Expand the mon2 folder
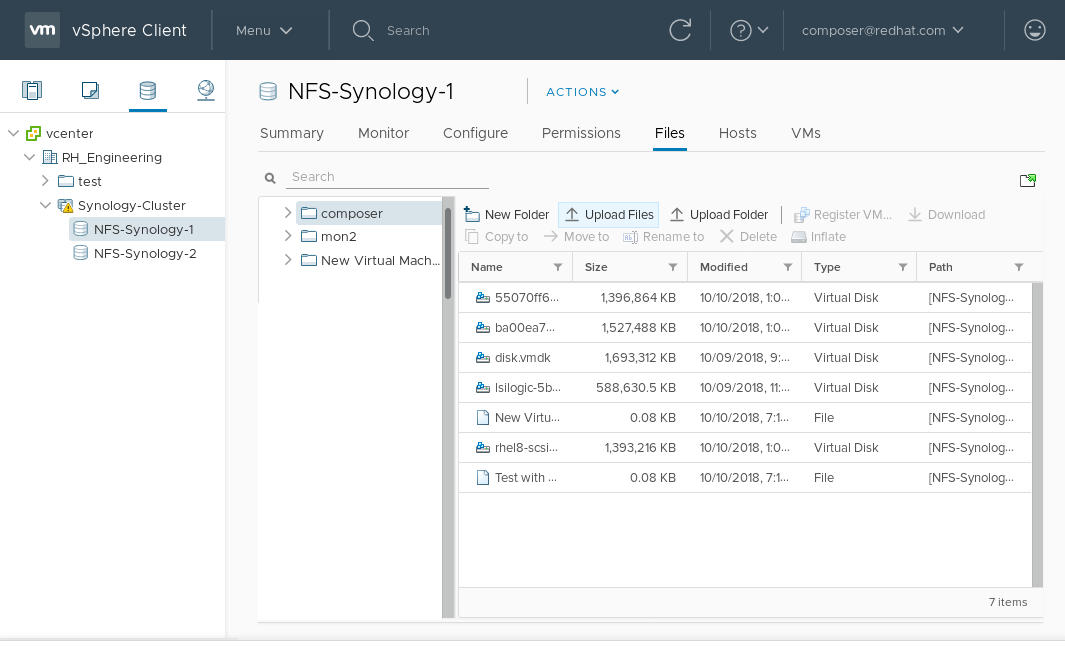The image size is (1065, 646). click(288, 236)
